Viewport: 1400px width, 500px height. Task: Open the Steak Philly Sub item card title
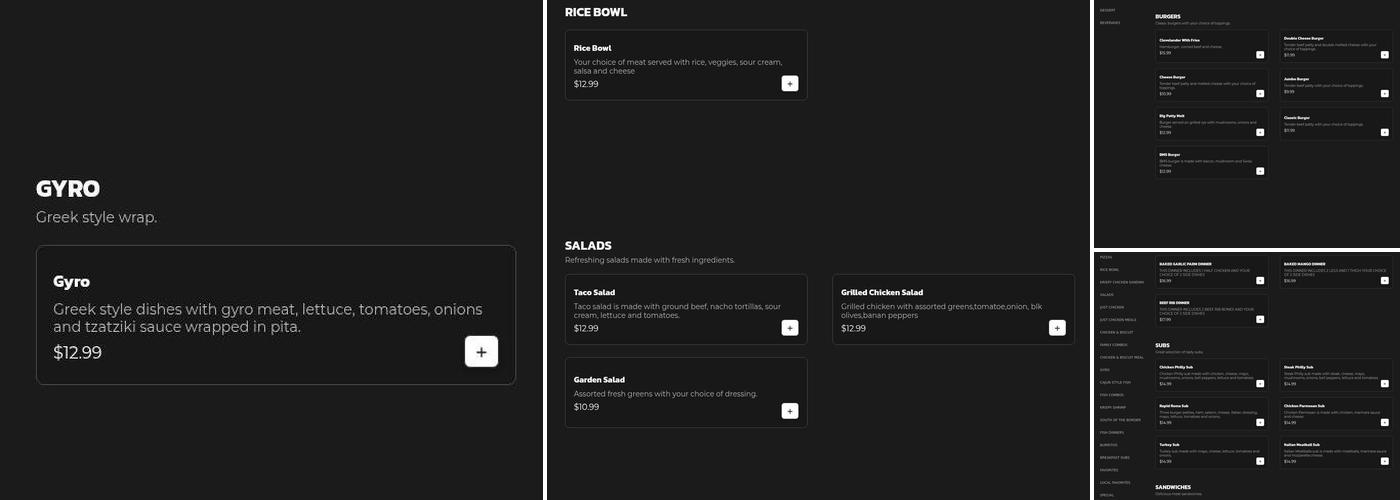[x=1299, y=367]
